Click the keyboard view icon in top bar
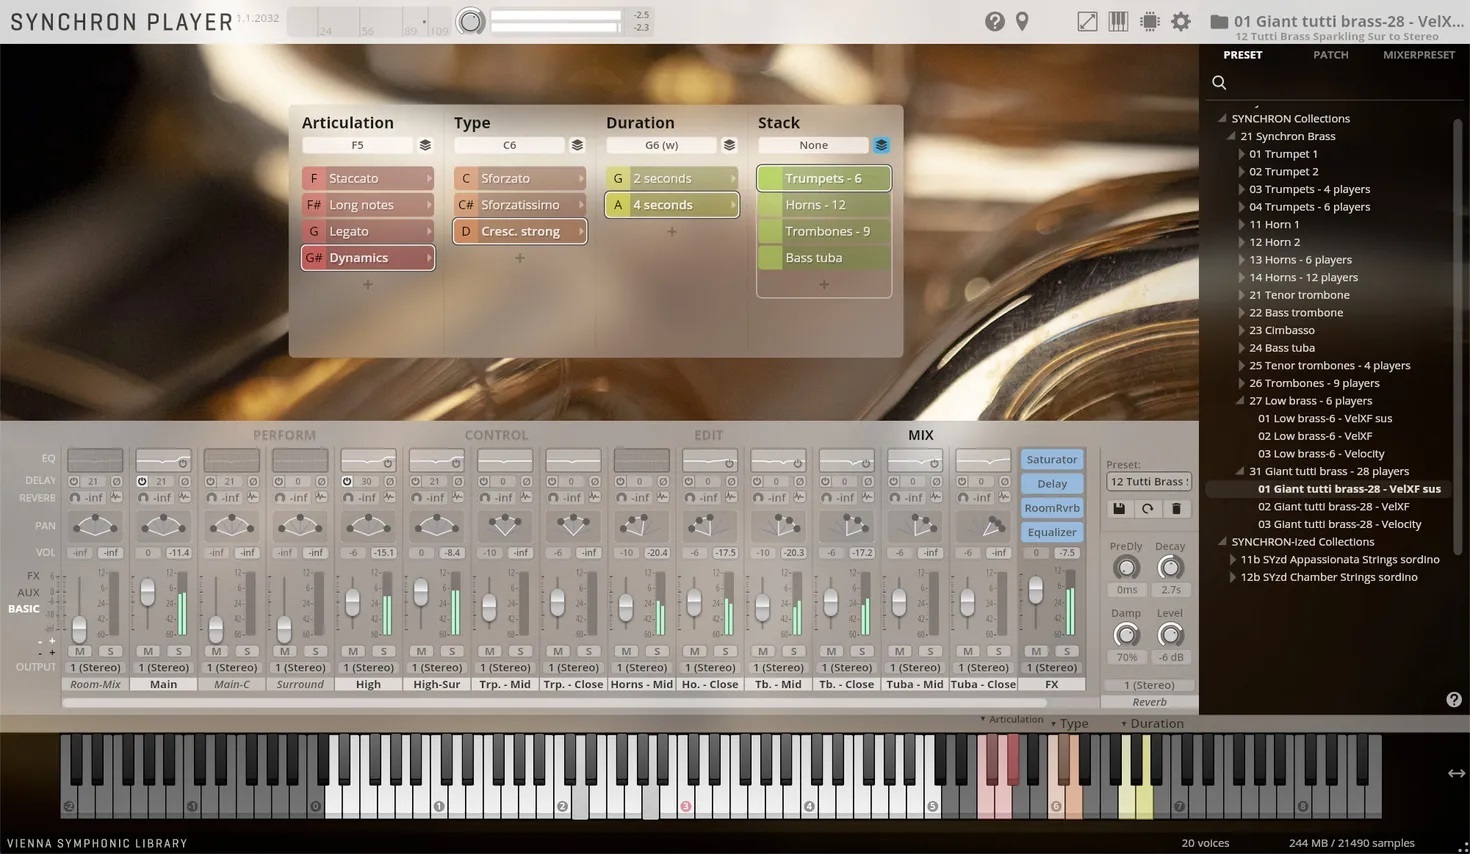 (1118, 21)
